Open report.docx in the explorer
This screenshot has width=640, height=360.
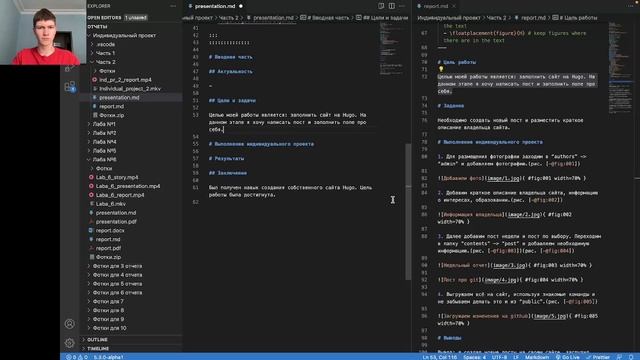pyautogui.click(x=110, y=231)
